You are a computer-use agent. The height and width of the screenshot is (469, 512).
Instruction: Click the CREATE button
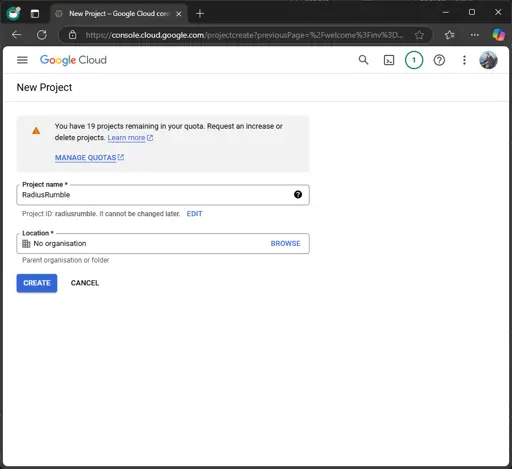(37, 283)
